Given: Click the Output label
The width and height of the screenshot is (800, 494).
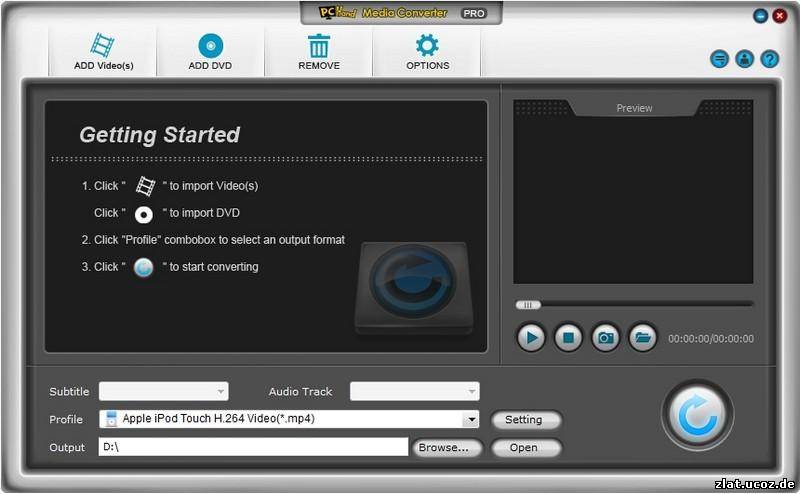Looking at the screenshot, I should 67,448.
